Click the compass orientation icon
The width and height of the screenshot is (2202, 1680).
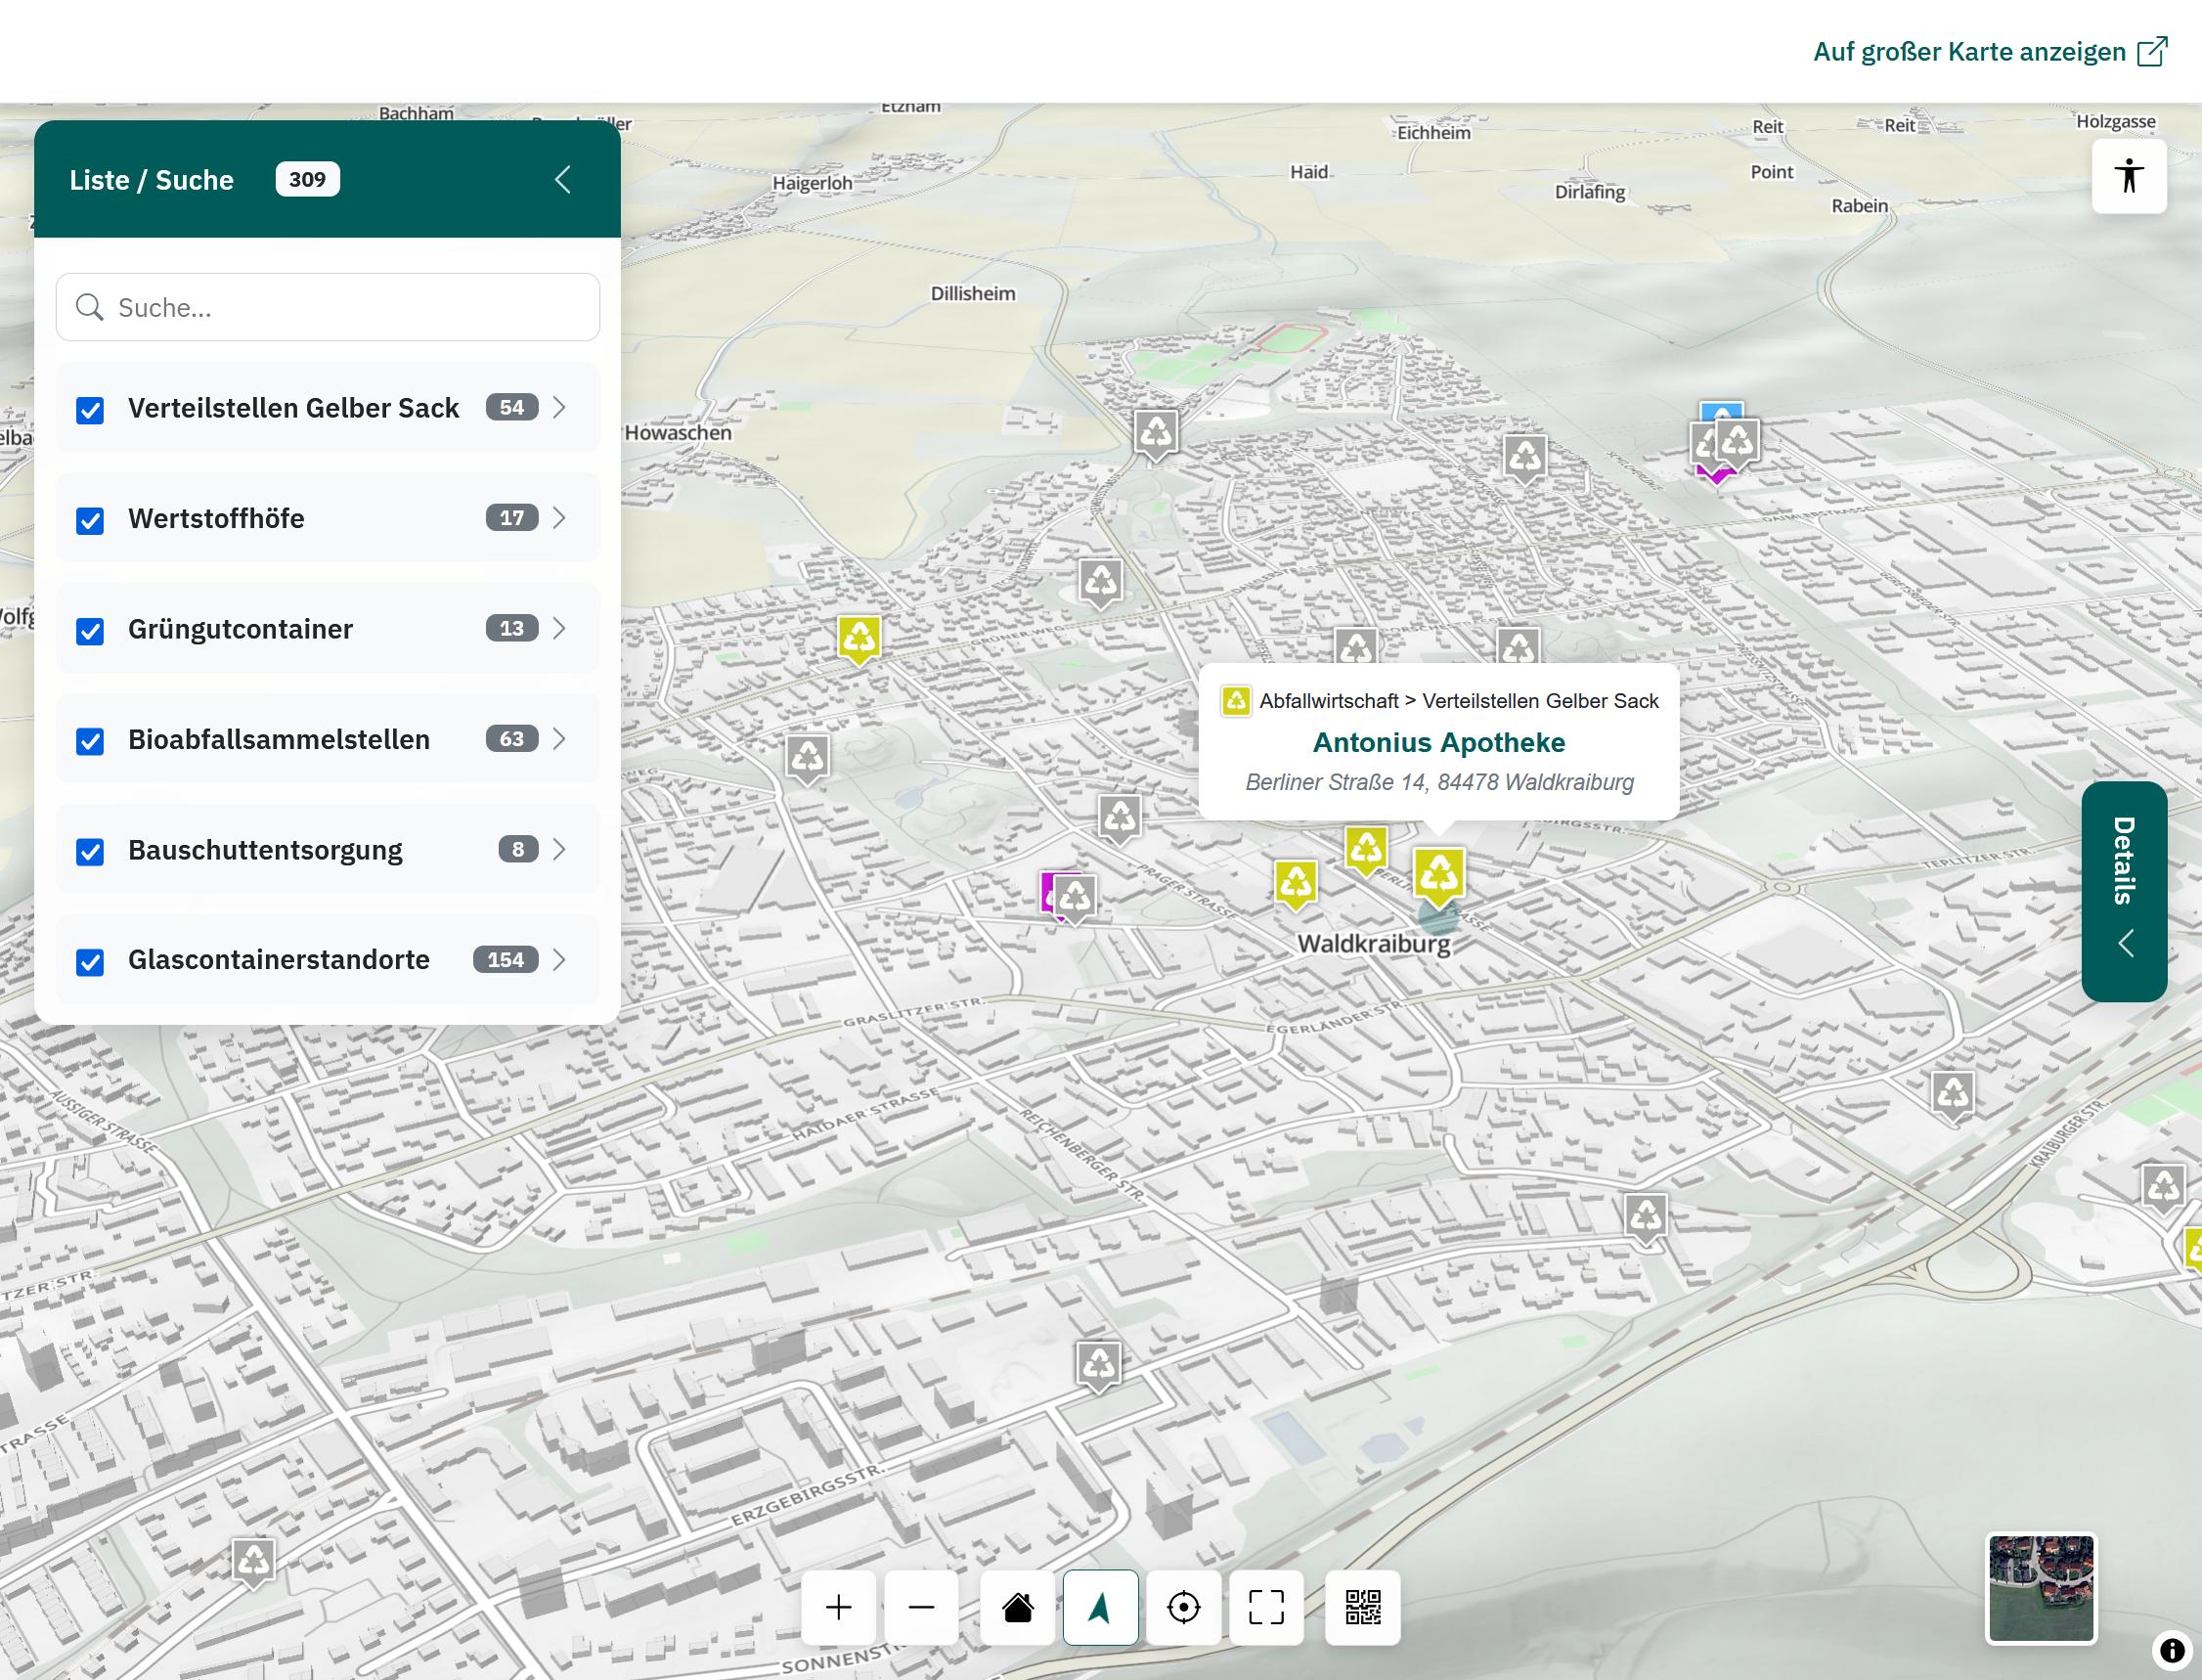click(1100, 1608)
